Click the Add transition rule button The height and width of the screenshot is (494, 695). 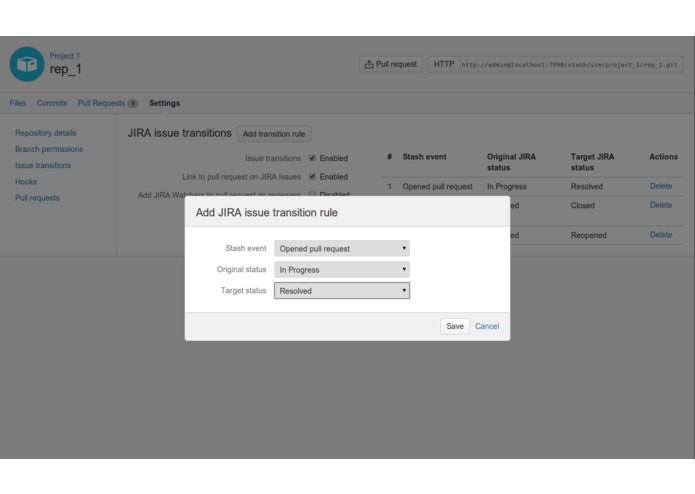[x=274, y=134]
